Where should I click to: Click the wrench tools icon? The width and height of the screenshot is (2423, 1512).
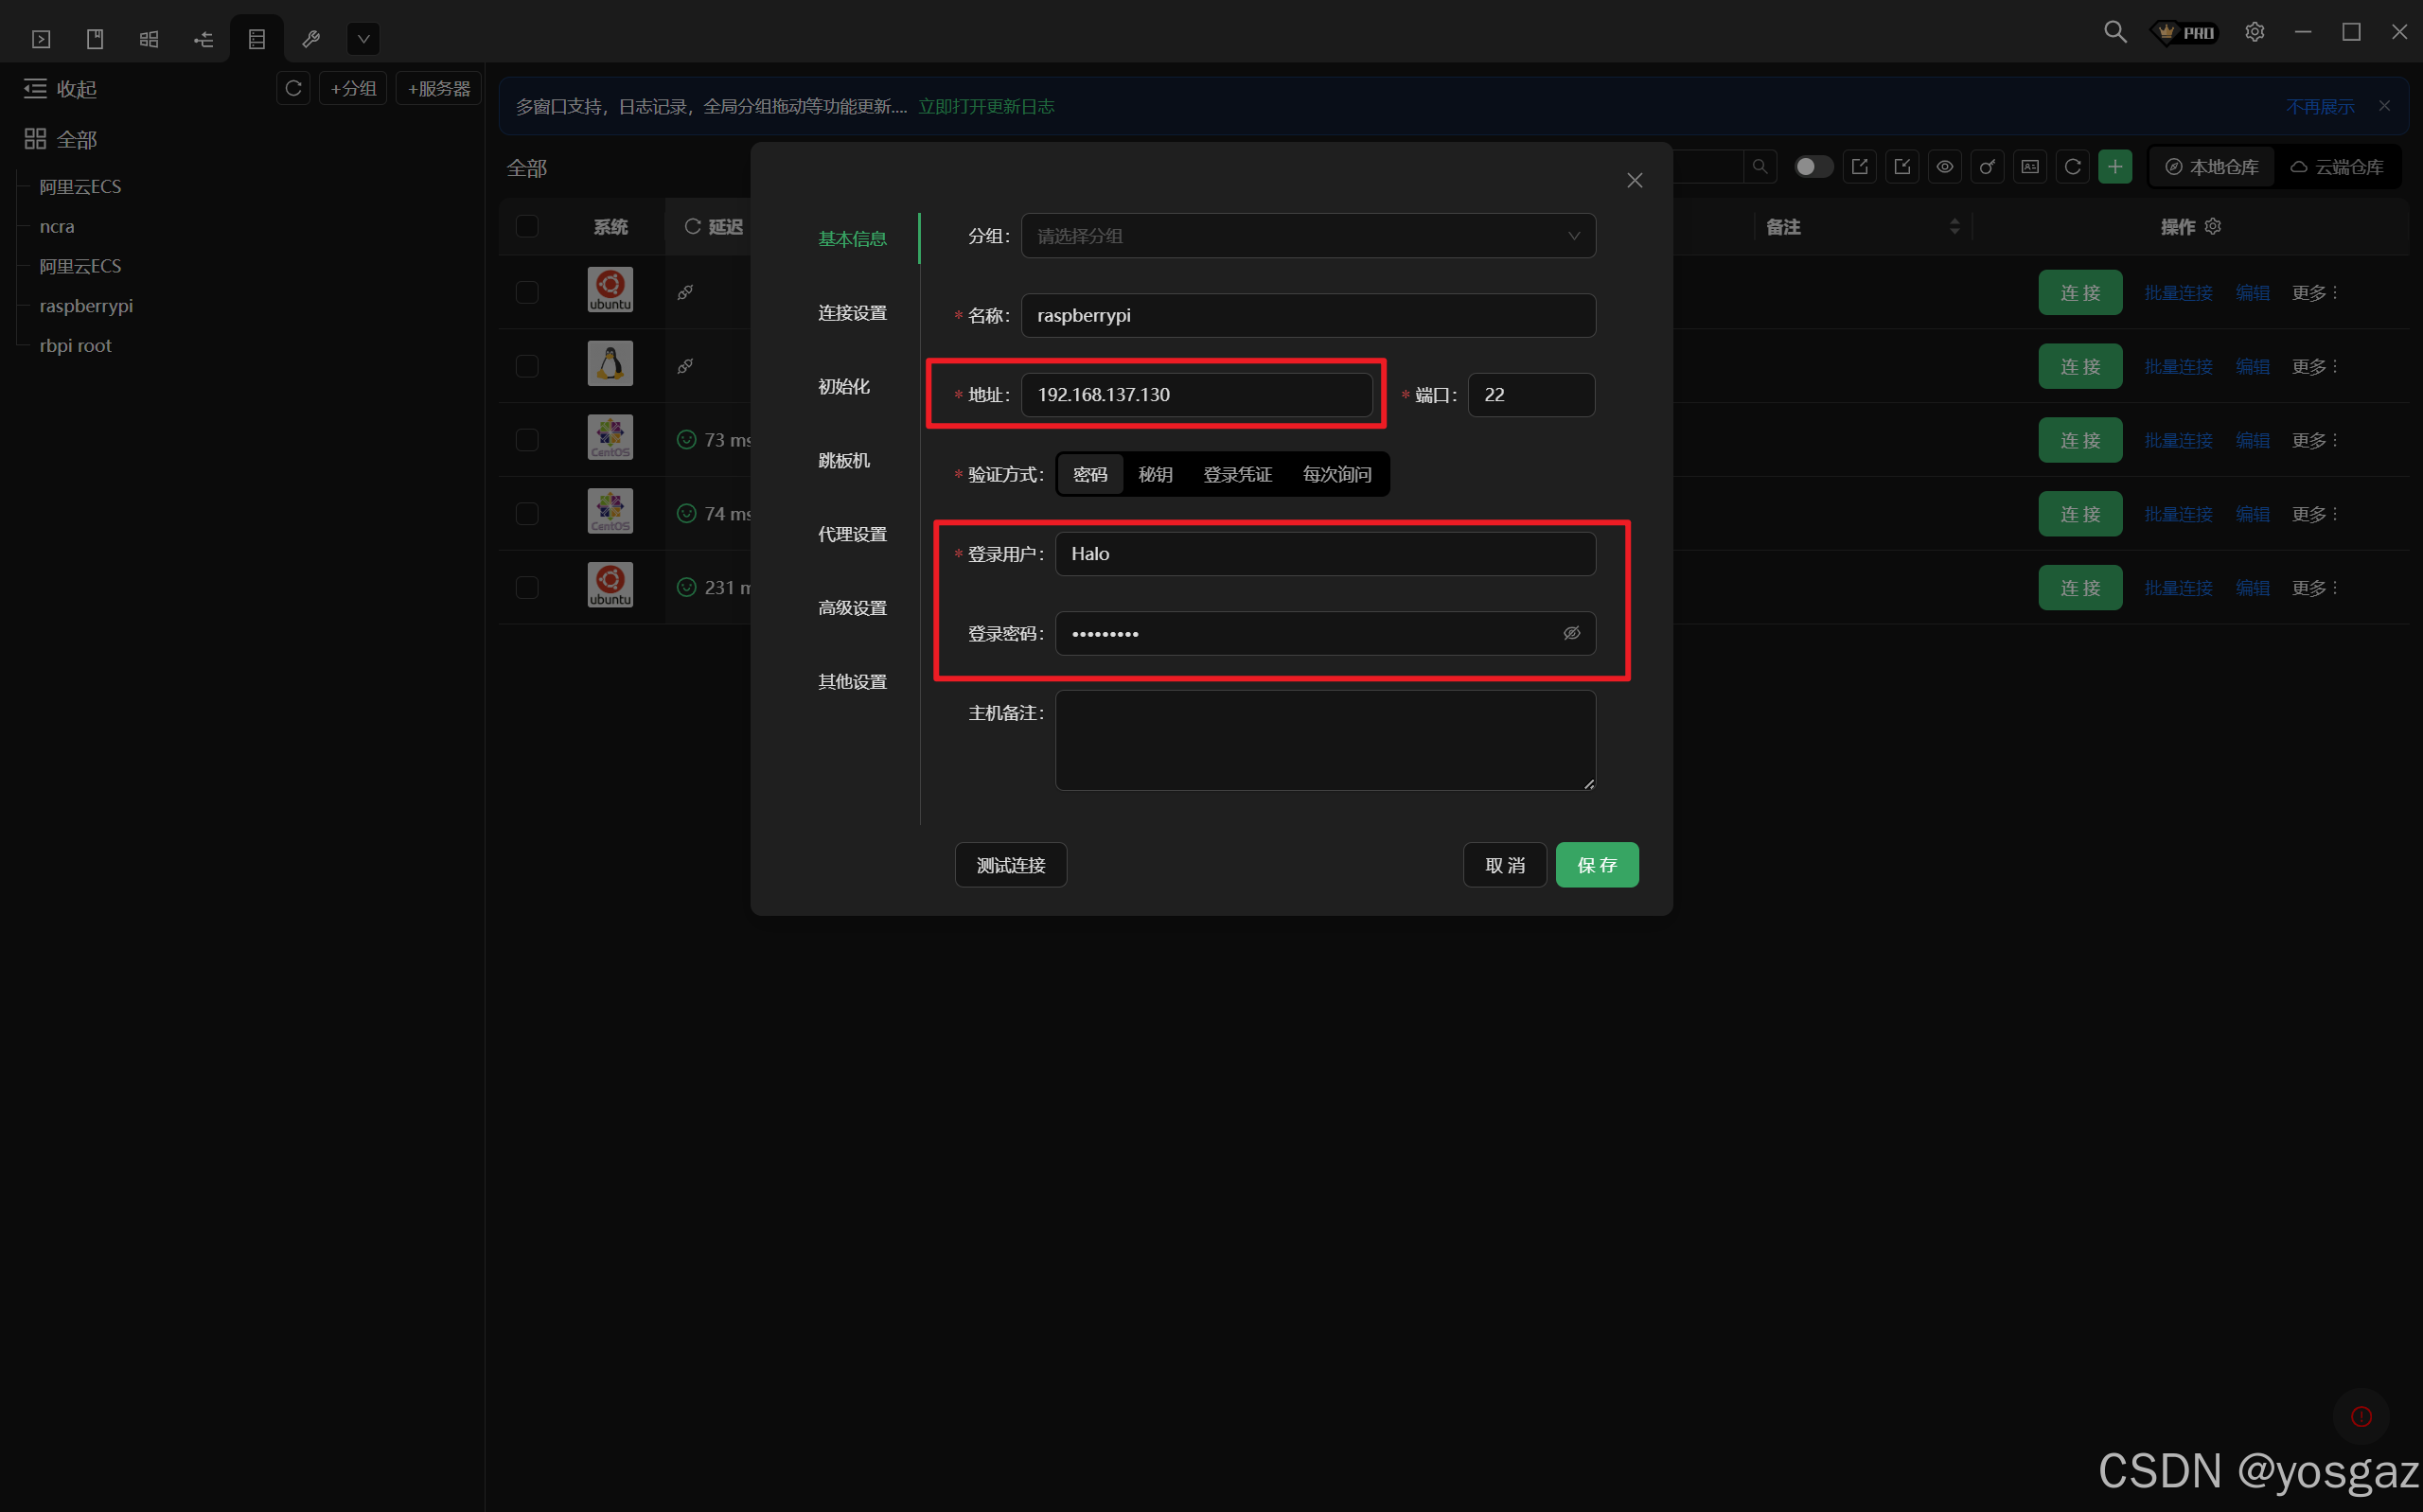[310, 39]
